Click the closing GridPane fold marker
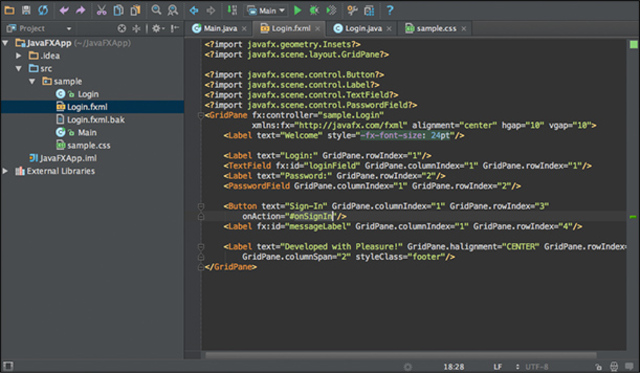 pyautogui.click(x=201, y=267)
